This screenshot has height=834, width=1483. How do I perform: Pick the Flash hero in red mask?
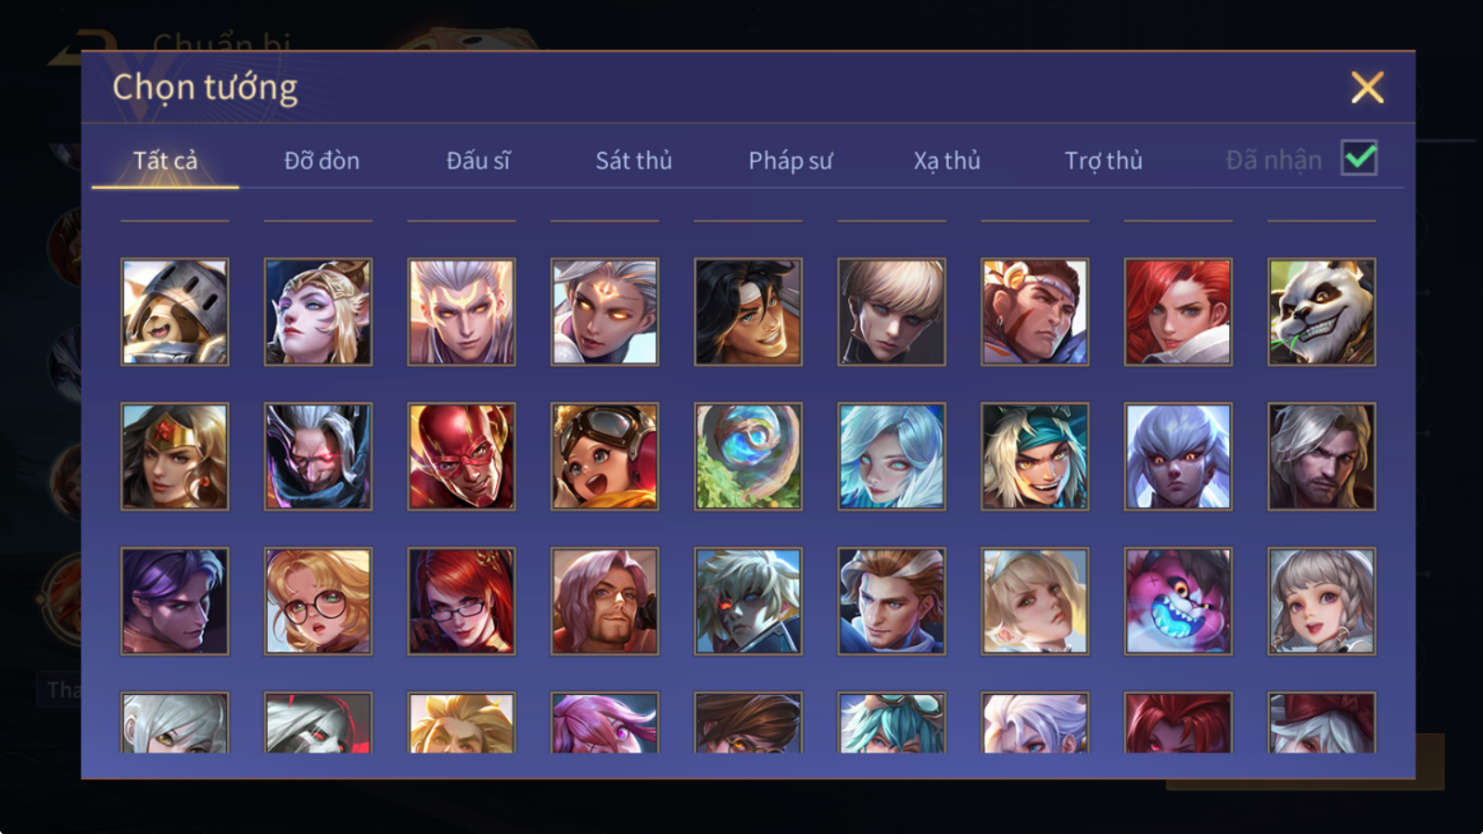point(461,457)
